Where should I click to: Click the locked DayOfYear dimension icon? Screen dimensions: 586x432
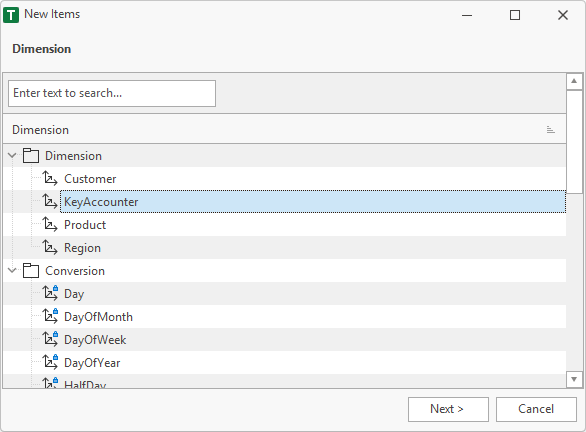coord(50,362)
